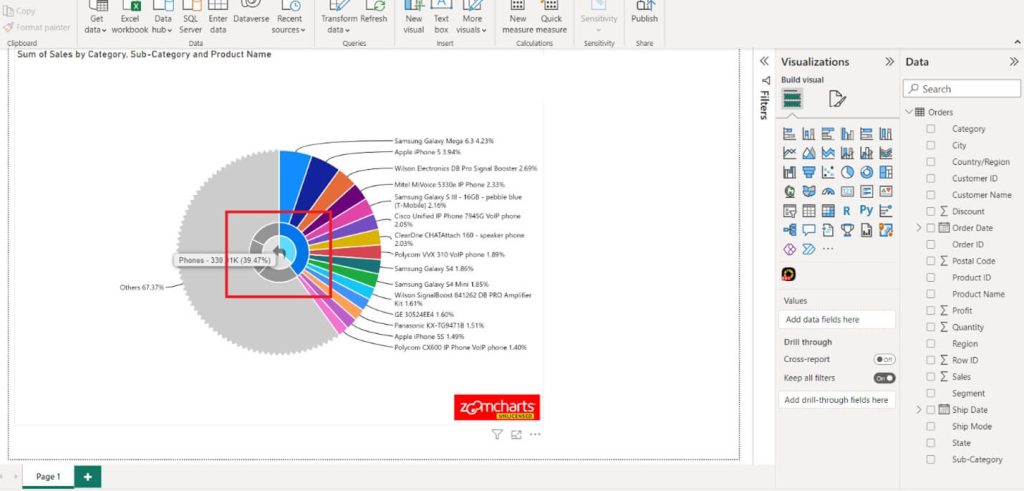Click the Refresh button

click(x=374, y=14)
